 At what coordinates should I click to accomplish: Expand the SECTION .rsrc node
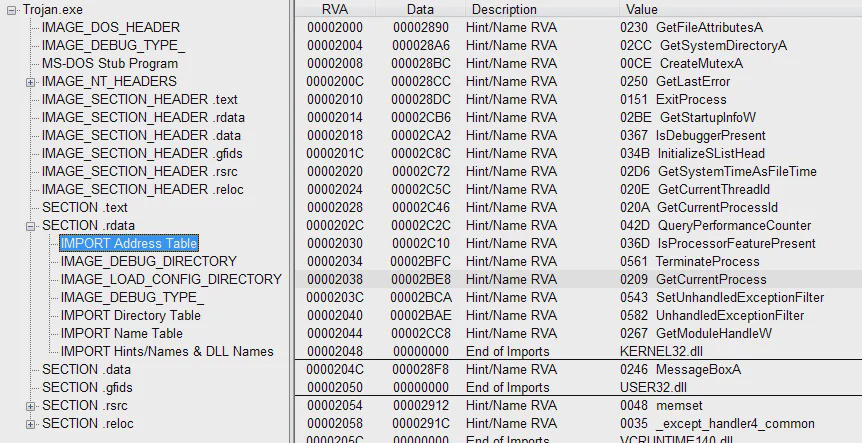[x=30, y=406]
